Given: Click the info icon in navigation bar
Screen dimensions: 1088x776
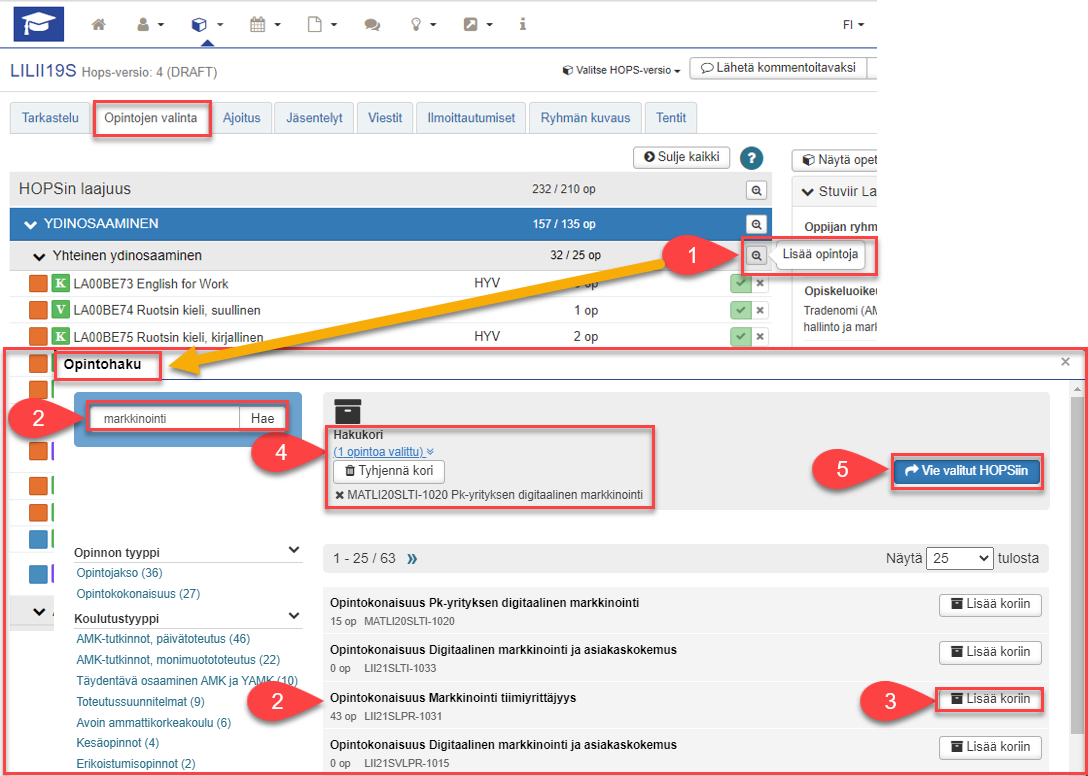Looking at the screenshot, I should point(522,25).
